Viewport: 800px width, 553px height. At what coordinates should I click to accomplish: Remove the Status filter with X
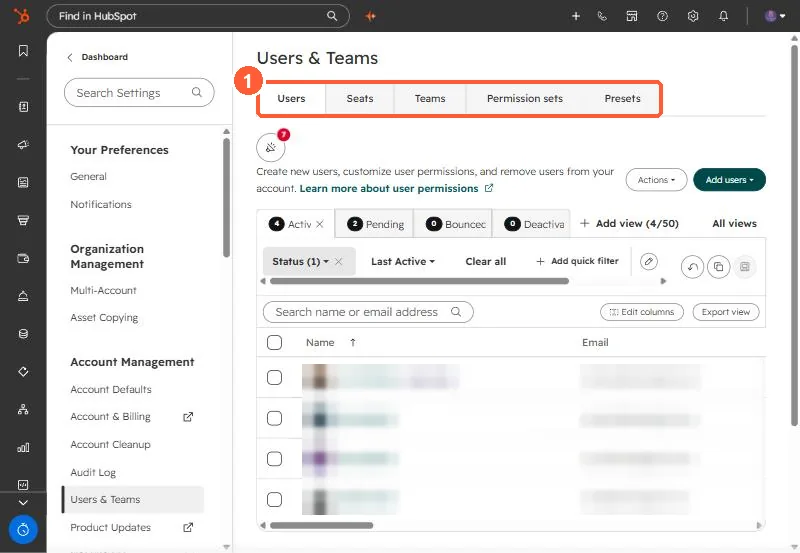coord(339,262)
